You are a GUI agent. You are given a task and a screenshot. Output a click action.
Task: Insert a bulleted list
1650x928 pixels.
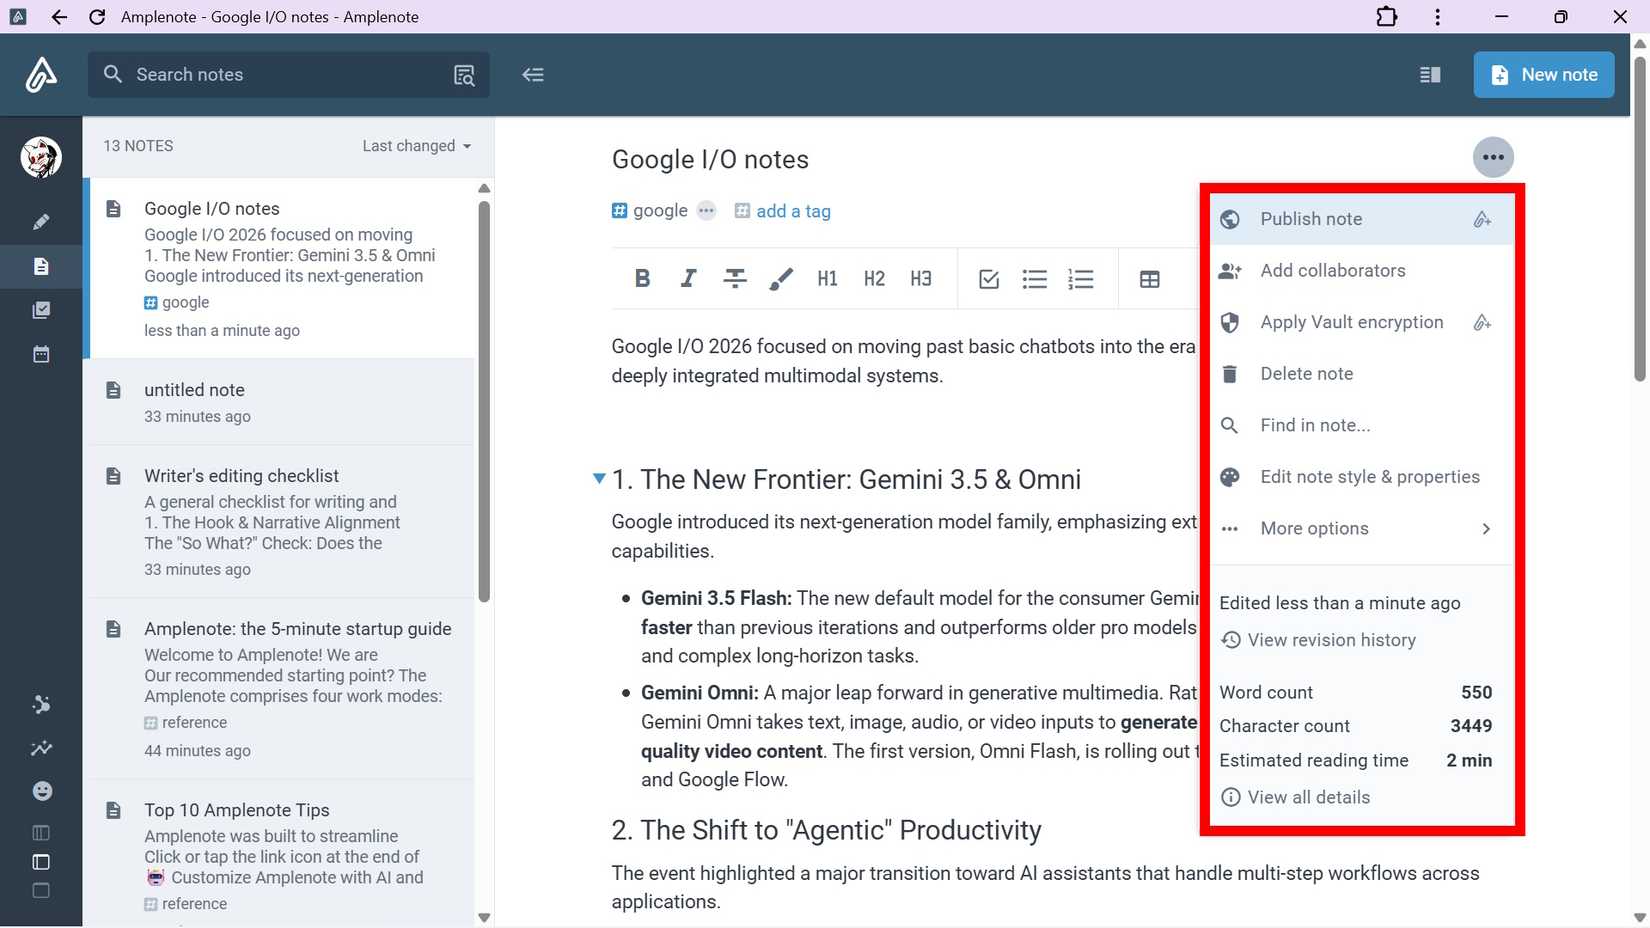(x=1035, y=280)
